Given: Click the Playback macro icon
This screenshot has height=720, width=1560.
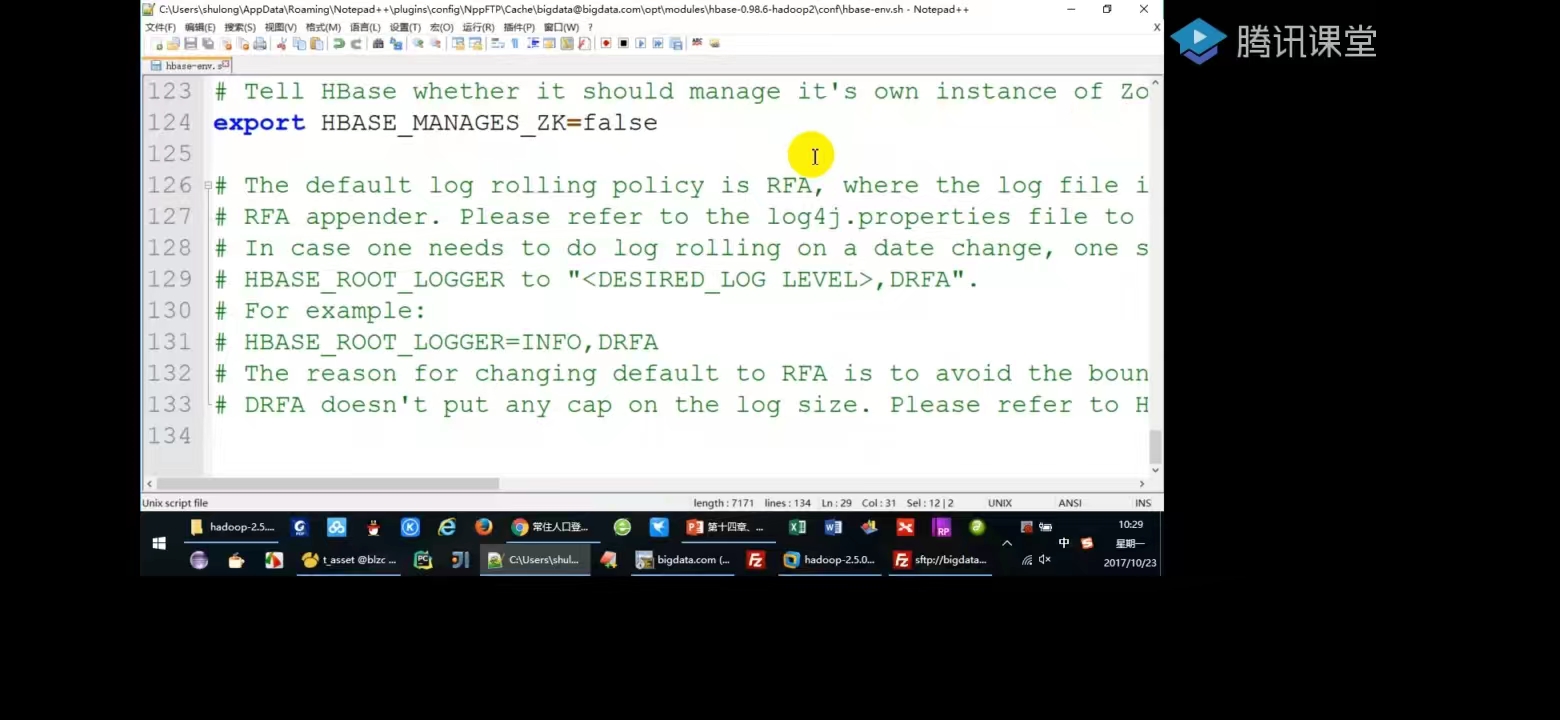Looking at the screenshot, I should click(x=641, y=43).
